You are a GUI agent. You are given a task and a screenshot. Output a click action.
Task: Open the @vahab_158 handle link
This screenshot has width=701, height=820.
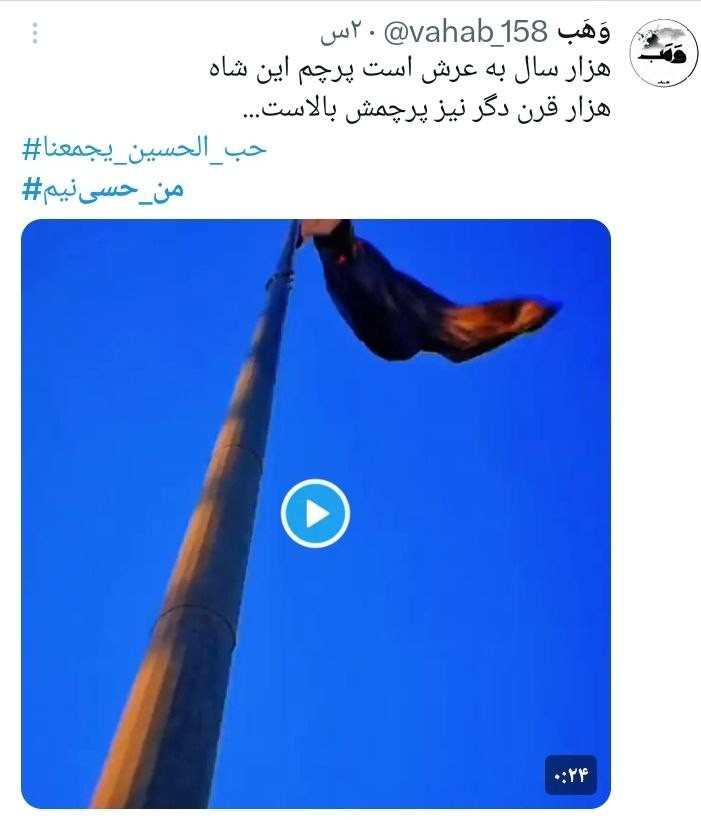pos(466,33)
